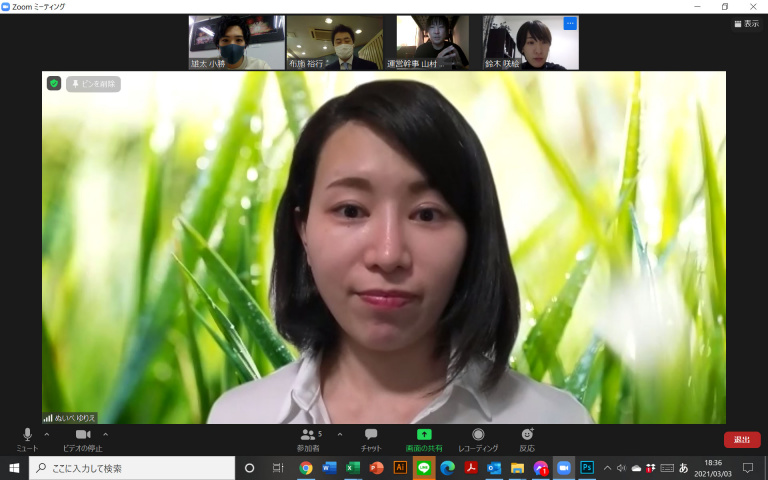The height and width of the screenshot is (480, 768).
Task: Click the red 退出 leave button
Action: [x=742, y=440]
